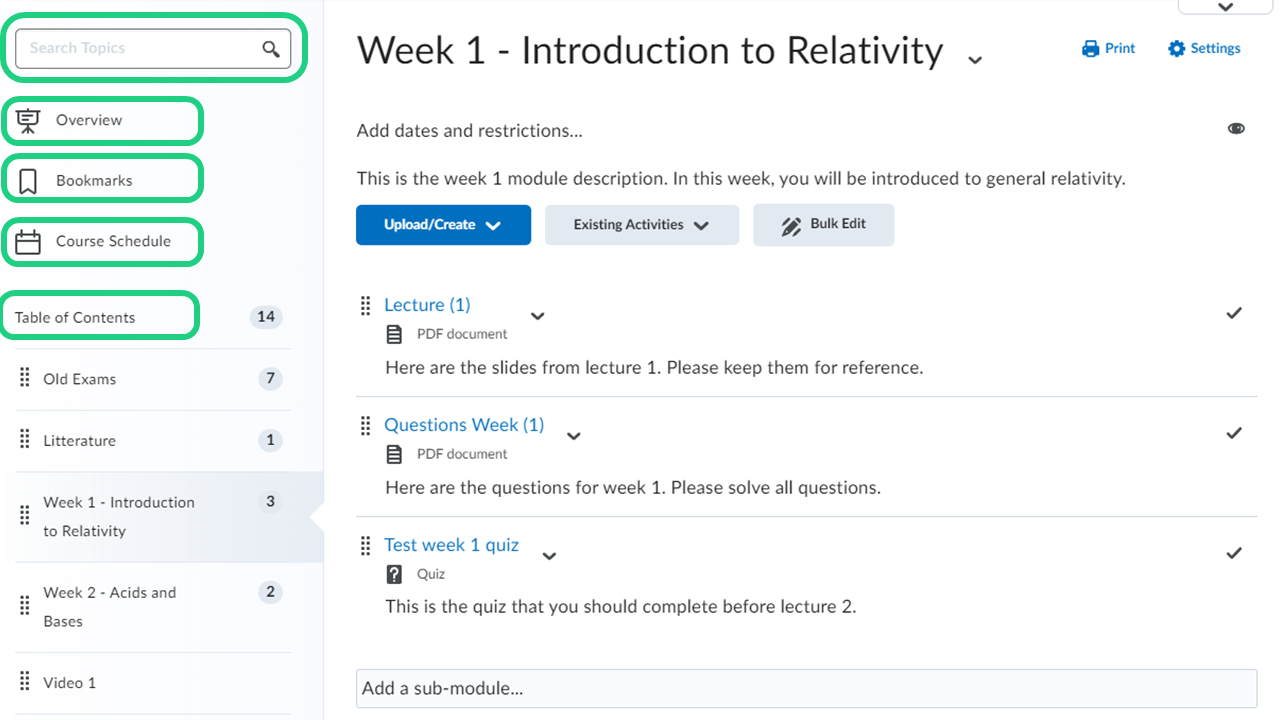Viewport: 1280px width, 720px height.
Task: Open the Test week 1 quiz link
Action: click(x=451, y=545)
